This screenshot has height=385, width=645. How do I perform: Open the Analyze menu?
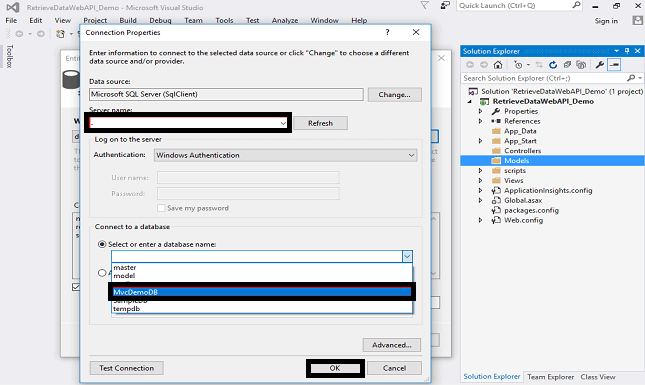pos(285,21)
